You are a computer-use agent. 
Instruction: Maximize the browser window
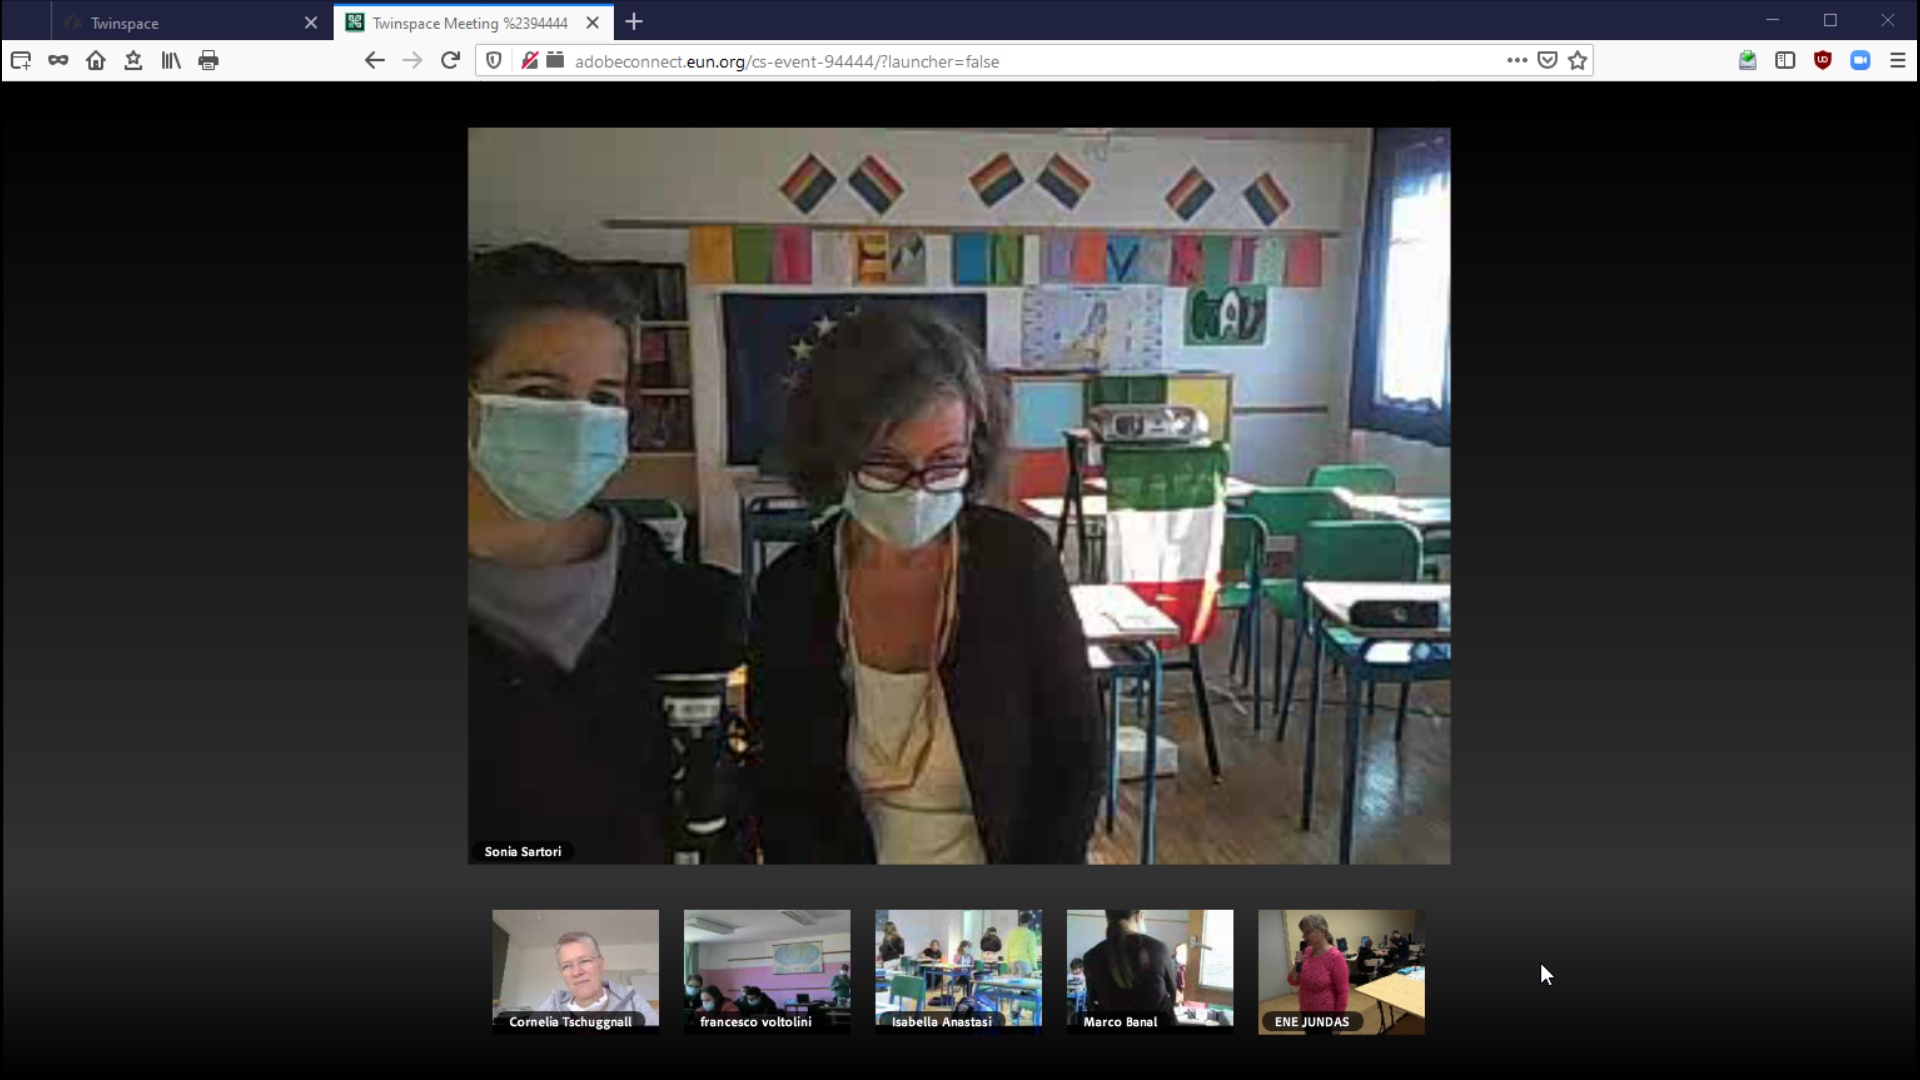1830,20
